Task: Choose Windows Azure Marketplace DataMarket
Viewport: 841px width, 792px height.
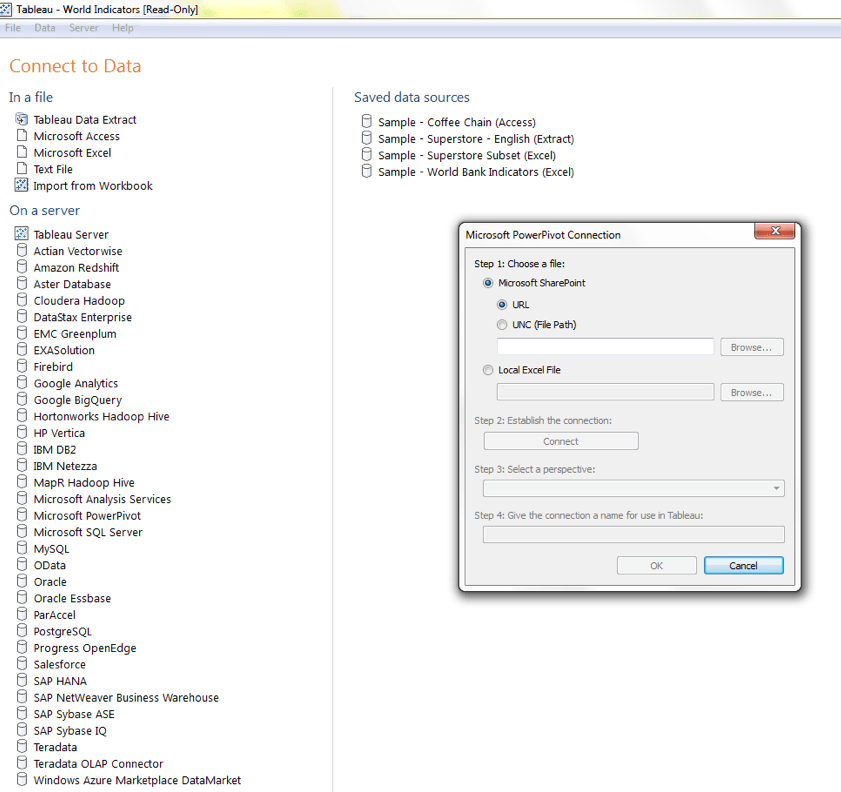Action: [137, 780]
